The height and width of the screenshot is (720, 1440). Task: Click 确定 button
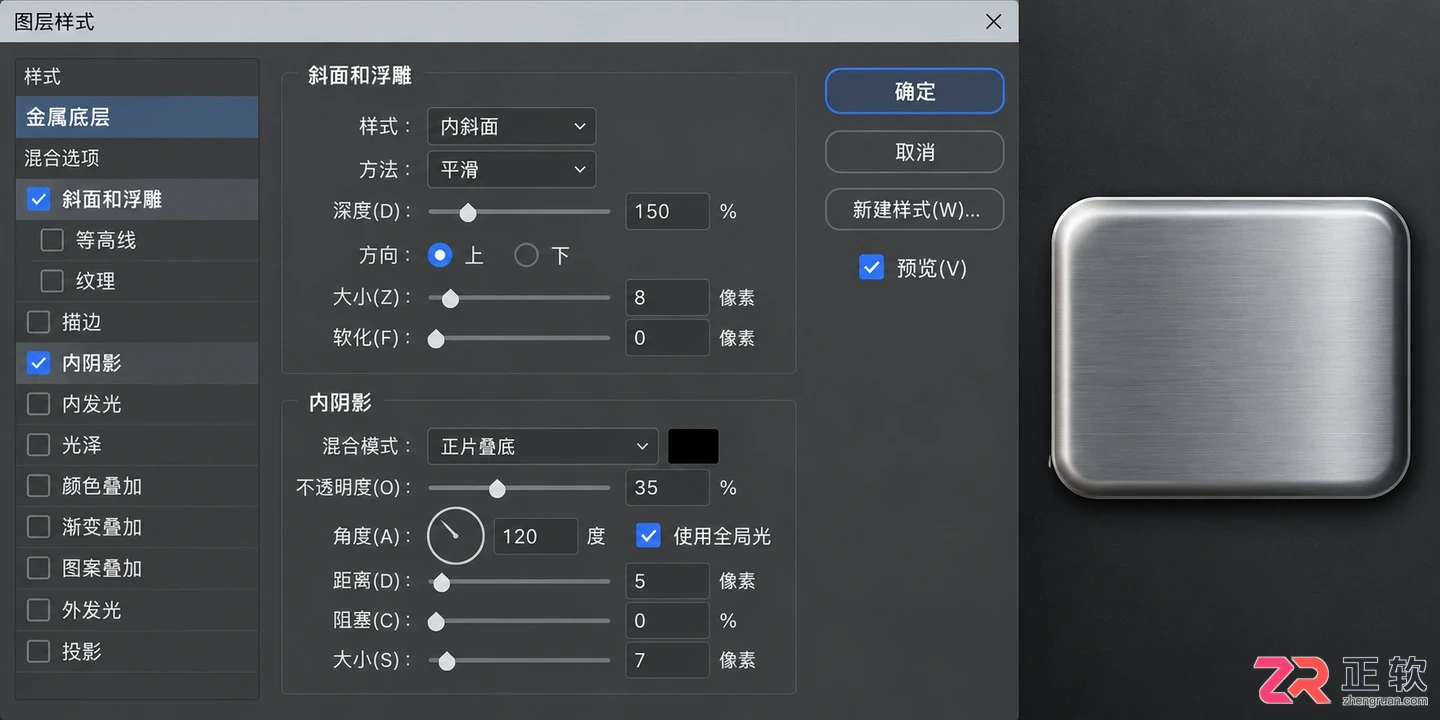point(914,91)
